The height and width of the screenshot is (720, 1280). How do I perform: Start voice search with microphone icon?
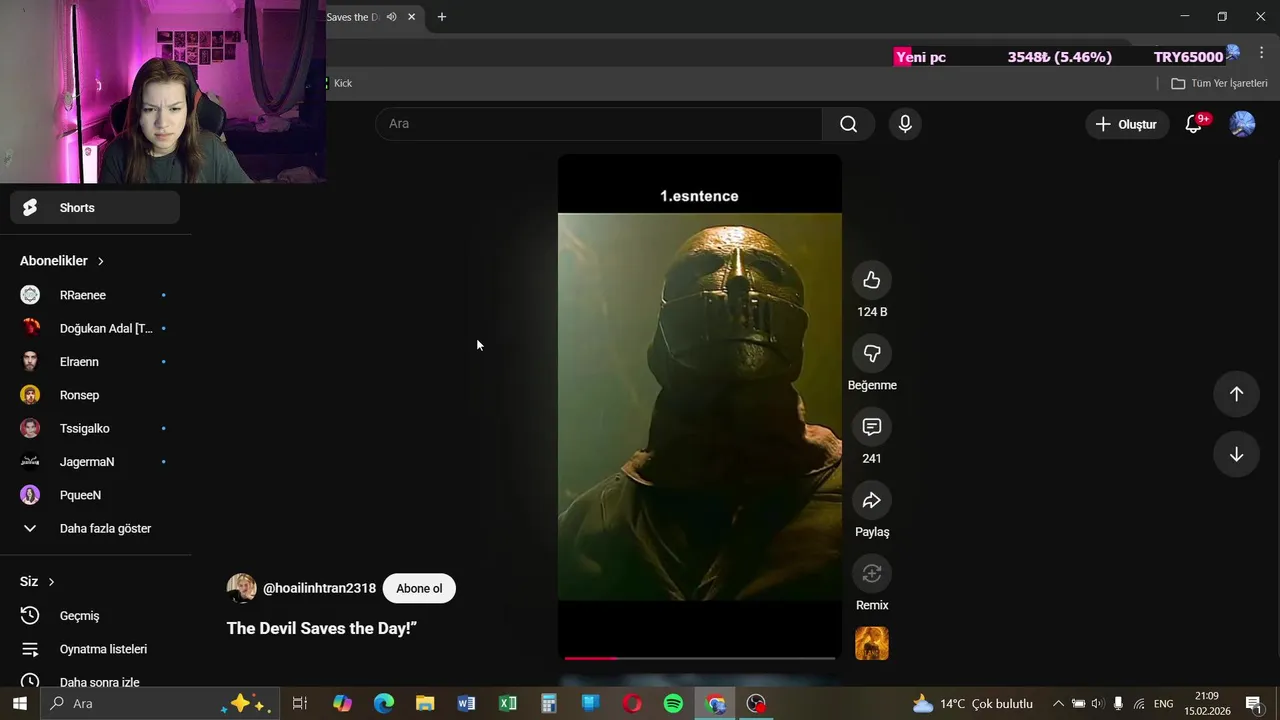(905, 124)
